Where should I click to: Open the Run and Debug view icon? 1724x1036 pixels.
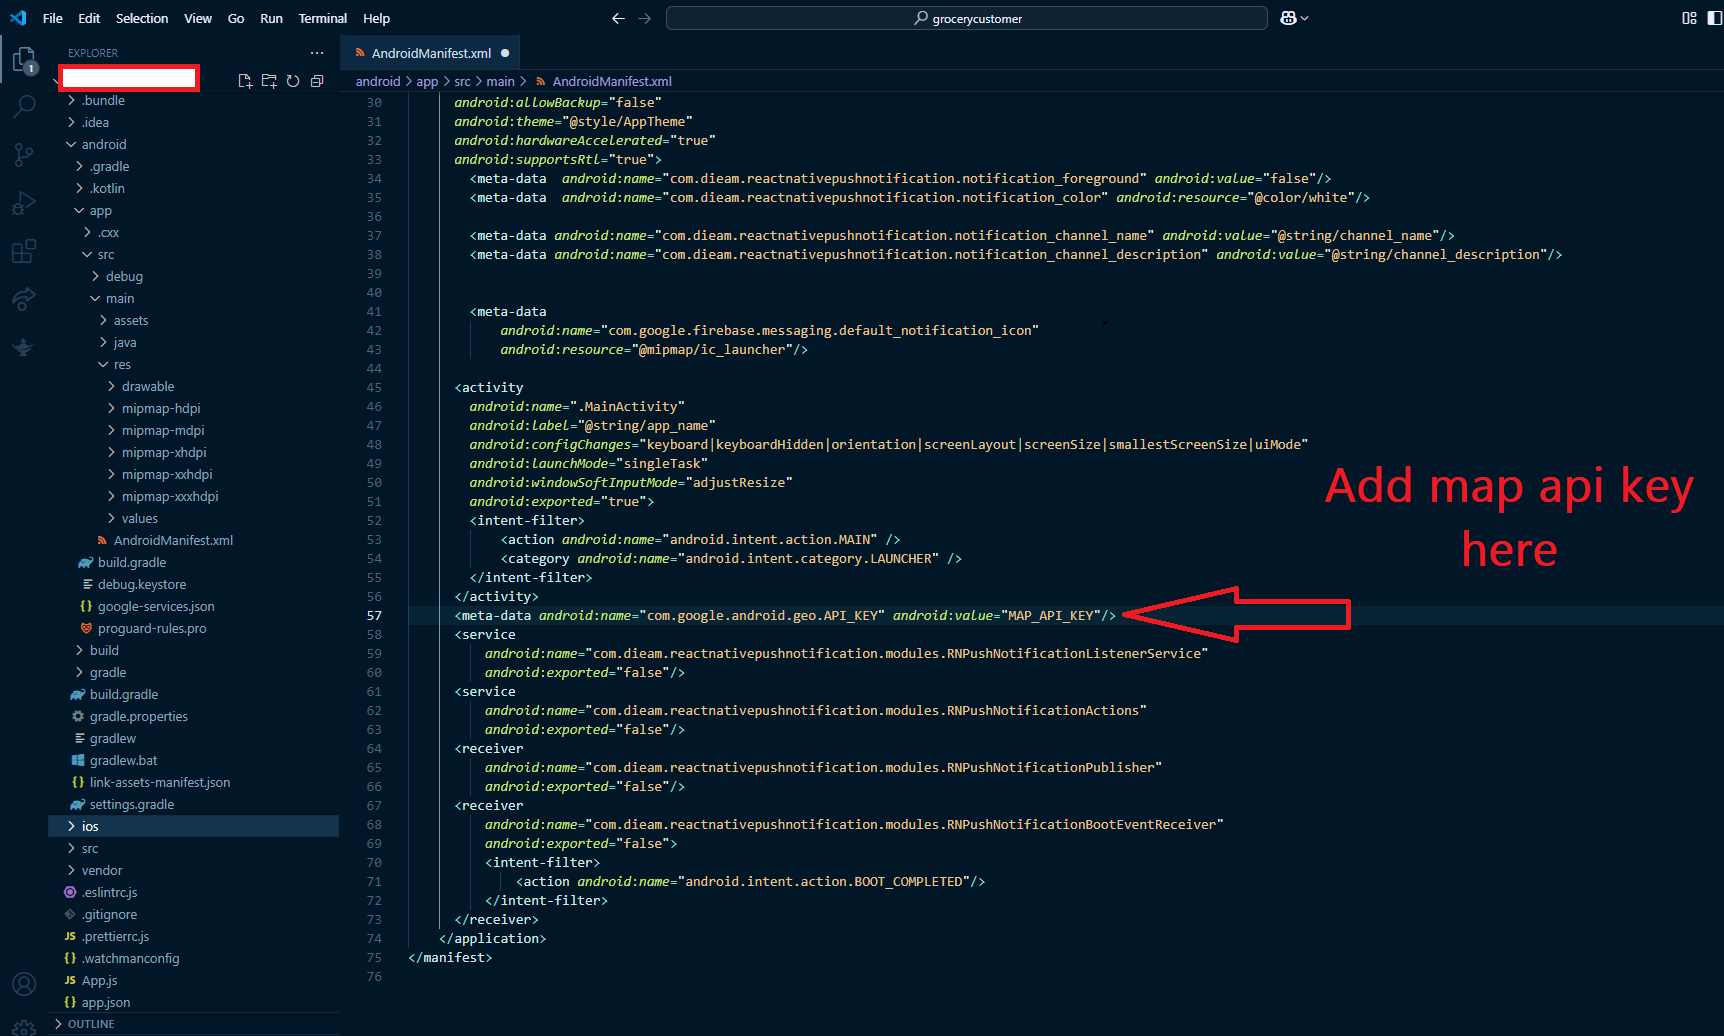[x=24, y=203]
